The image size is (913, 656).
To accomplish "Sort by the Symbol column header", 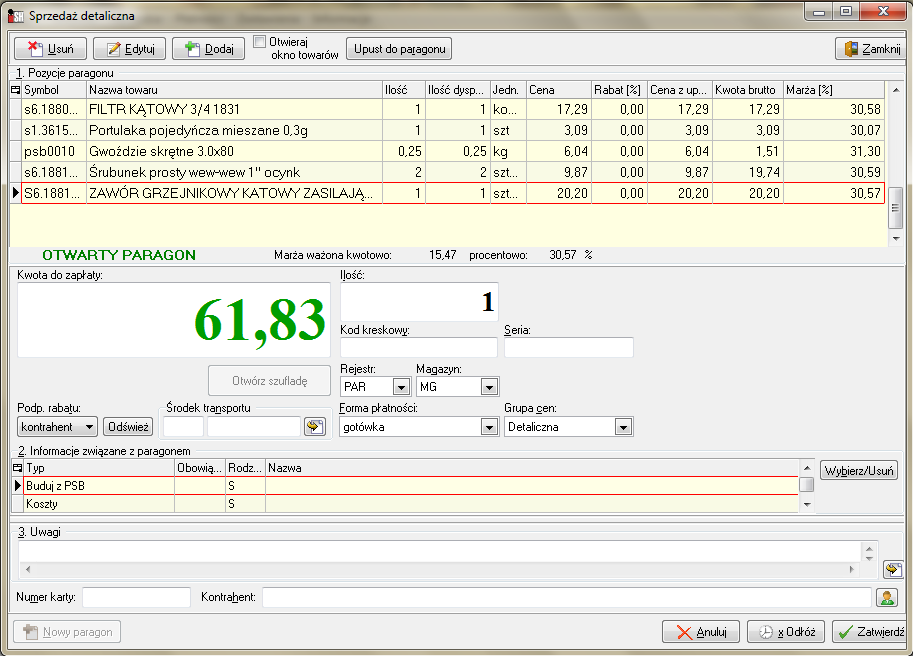I will point(54,90).
